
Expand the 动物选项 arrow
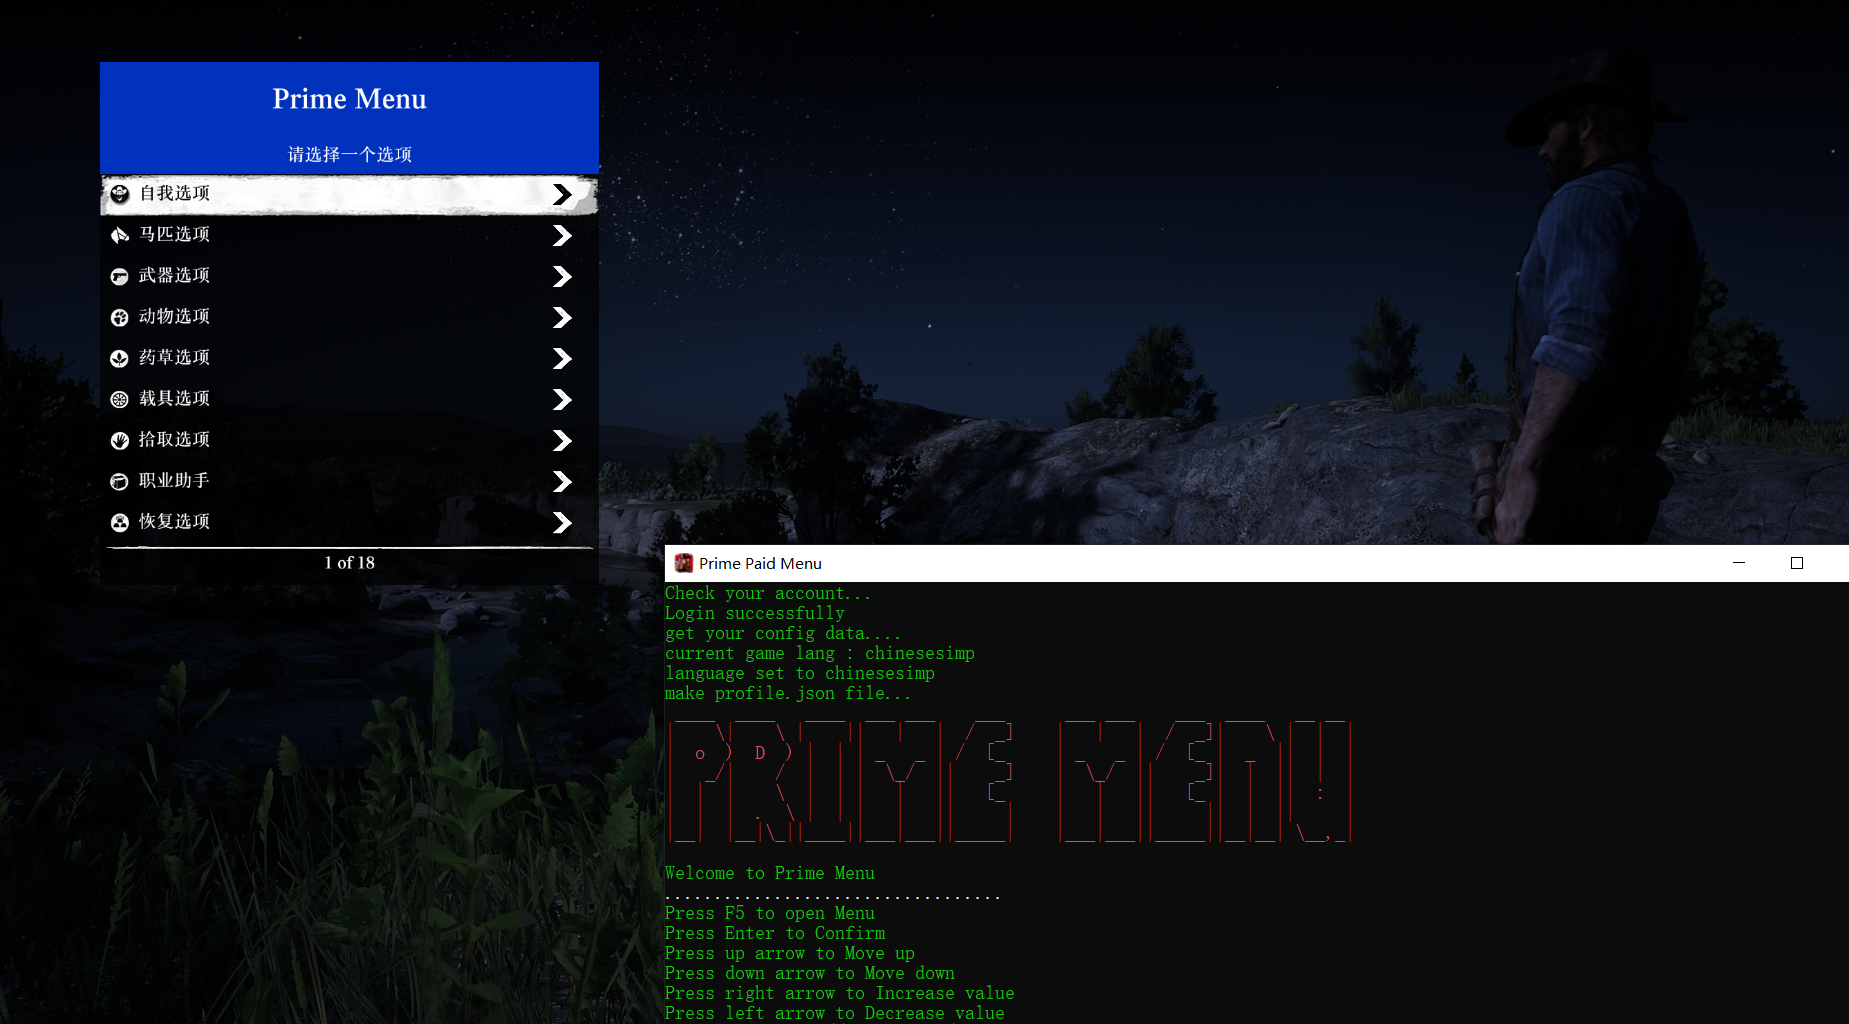562,317
